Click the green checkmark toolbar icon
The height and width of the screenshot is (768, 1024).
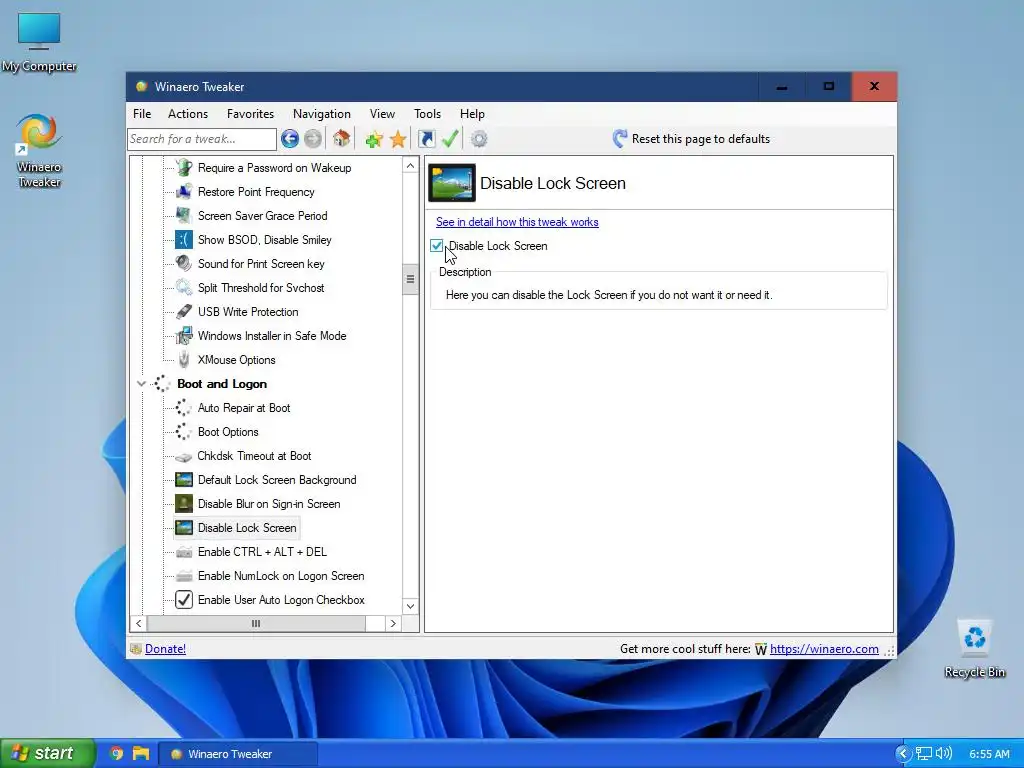point(450,138)
